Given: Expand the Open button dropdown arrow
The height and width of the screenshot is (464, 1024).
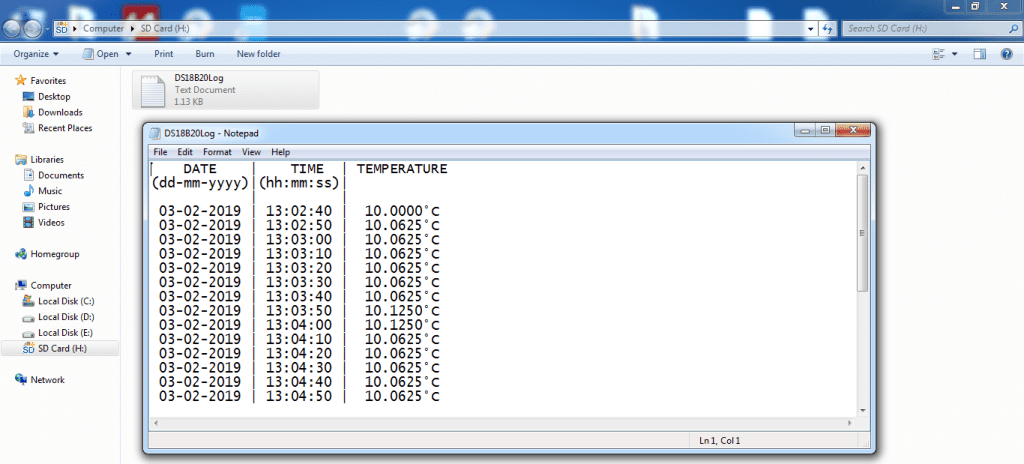Looking at the screenshot, I should [x=128, y=54].
